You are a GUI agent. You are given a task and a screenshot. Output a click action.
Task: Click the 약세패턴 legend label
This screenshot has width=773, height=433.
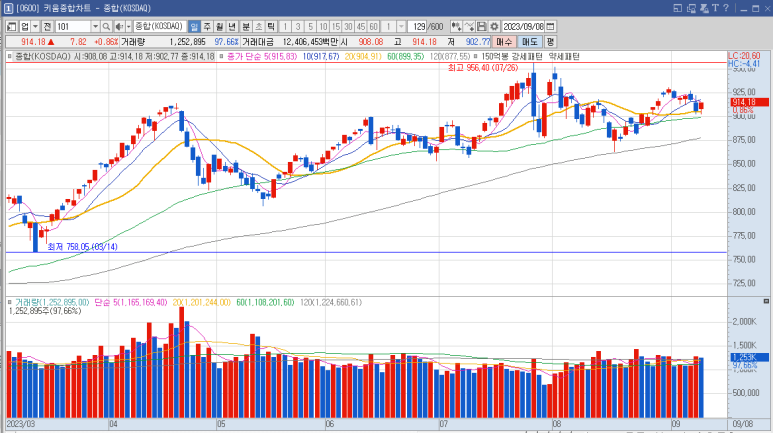pos(564,57)
